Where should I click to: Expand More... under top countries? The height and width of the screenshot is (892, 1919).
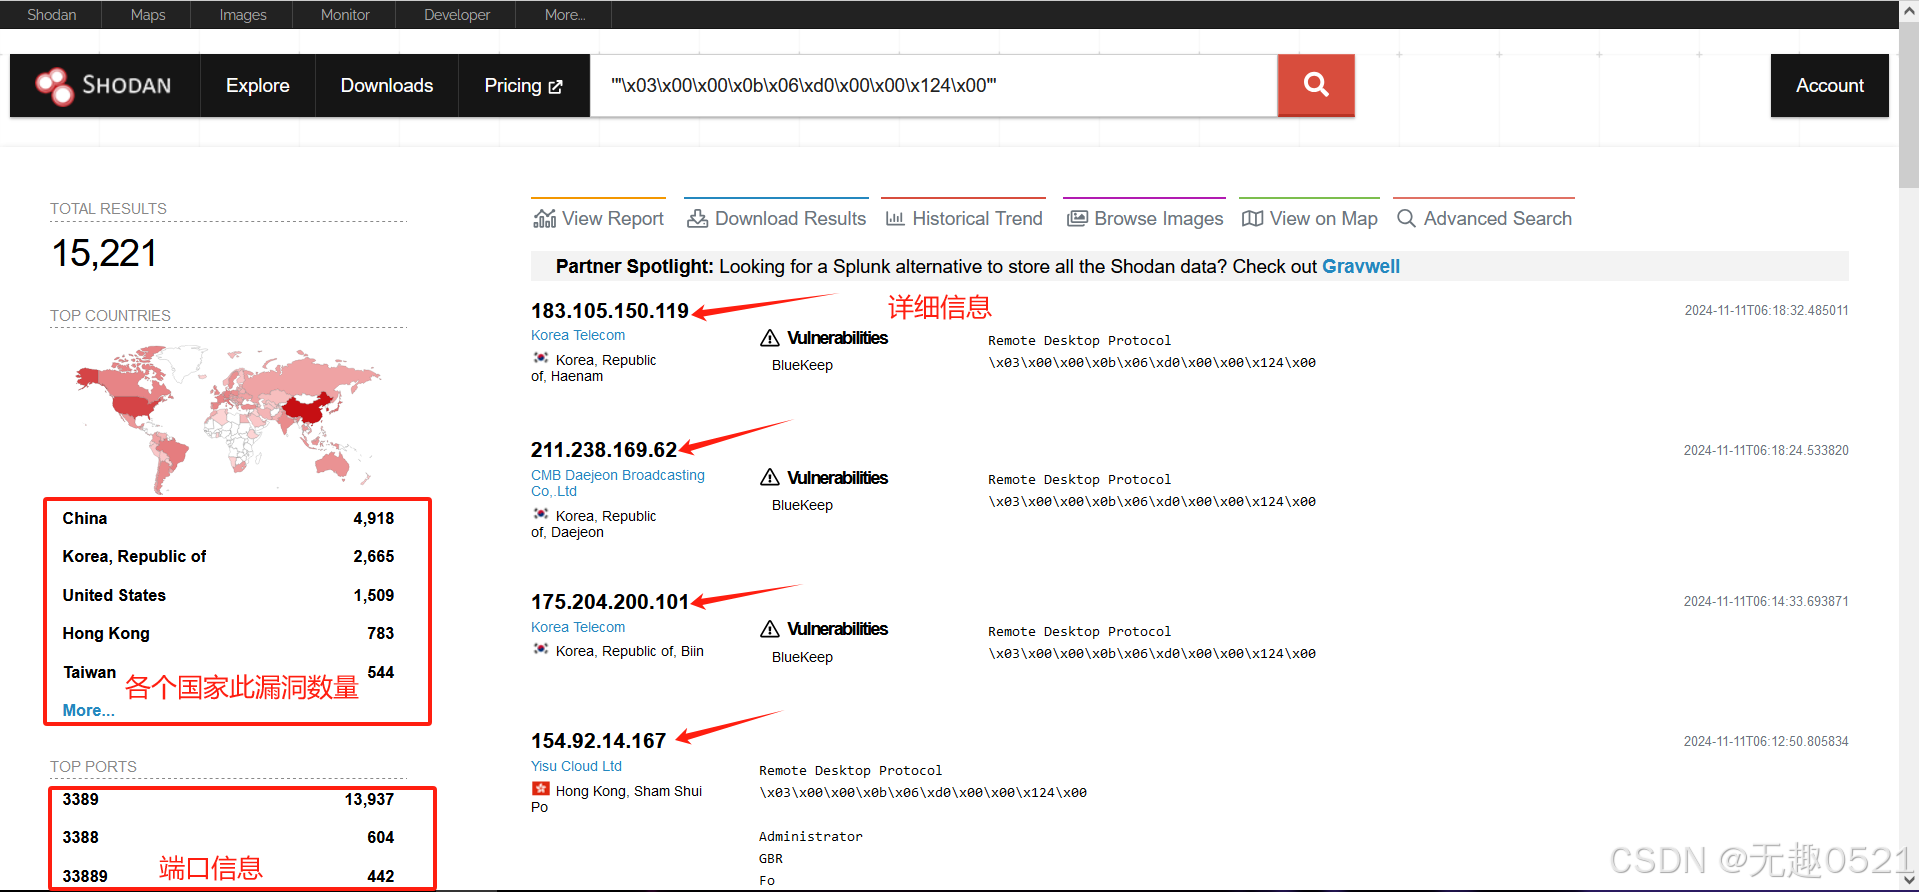click(88, 710)
